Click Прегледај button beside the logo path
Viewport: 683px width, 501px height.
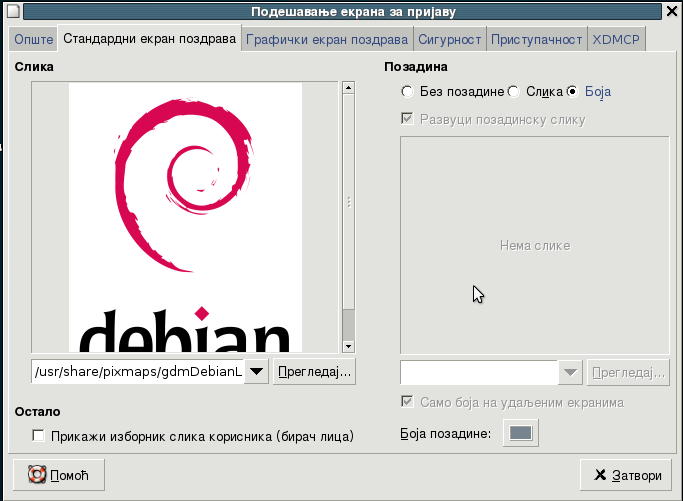coord(314,372)
